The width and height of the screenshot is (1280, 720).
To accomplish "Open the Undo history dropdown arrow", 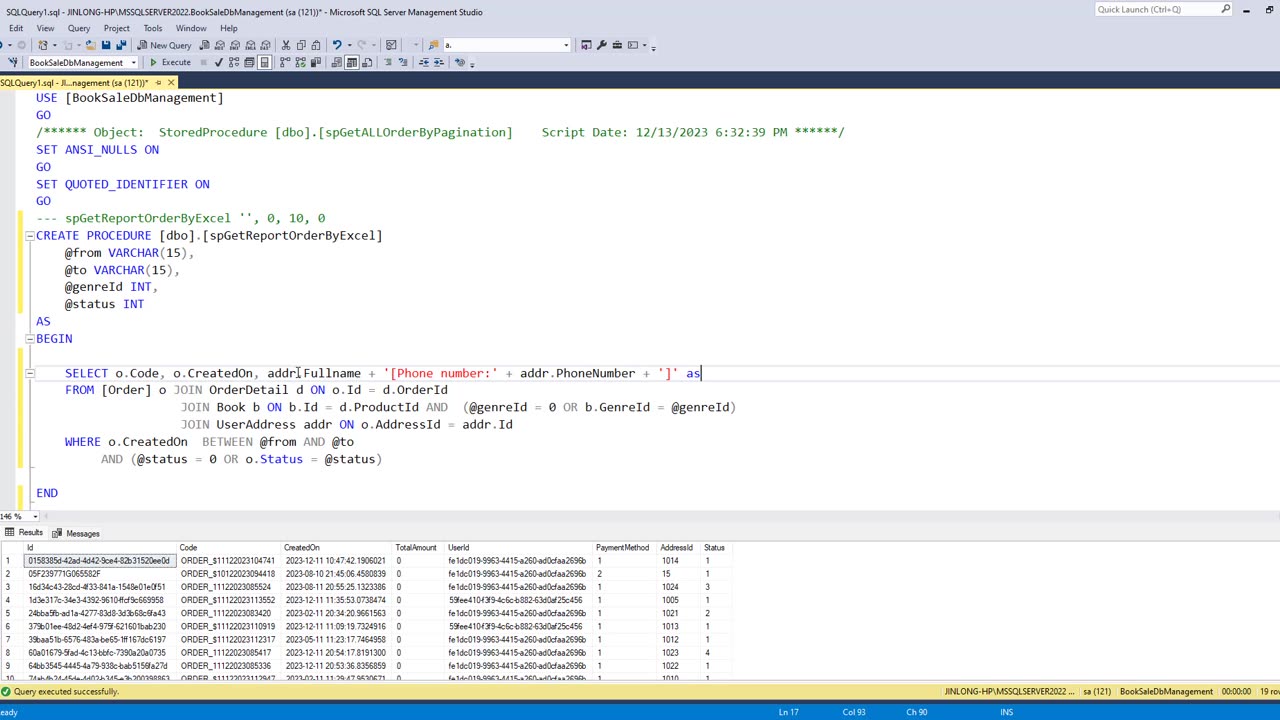I will point(349,45).
